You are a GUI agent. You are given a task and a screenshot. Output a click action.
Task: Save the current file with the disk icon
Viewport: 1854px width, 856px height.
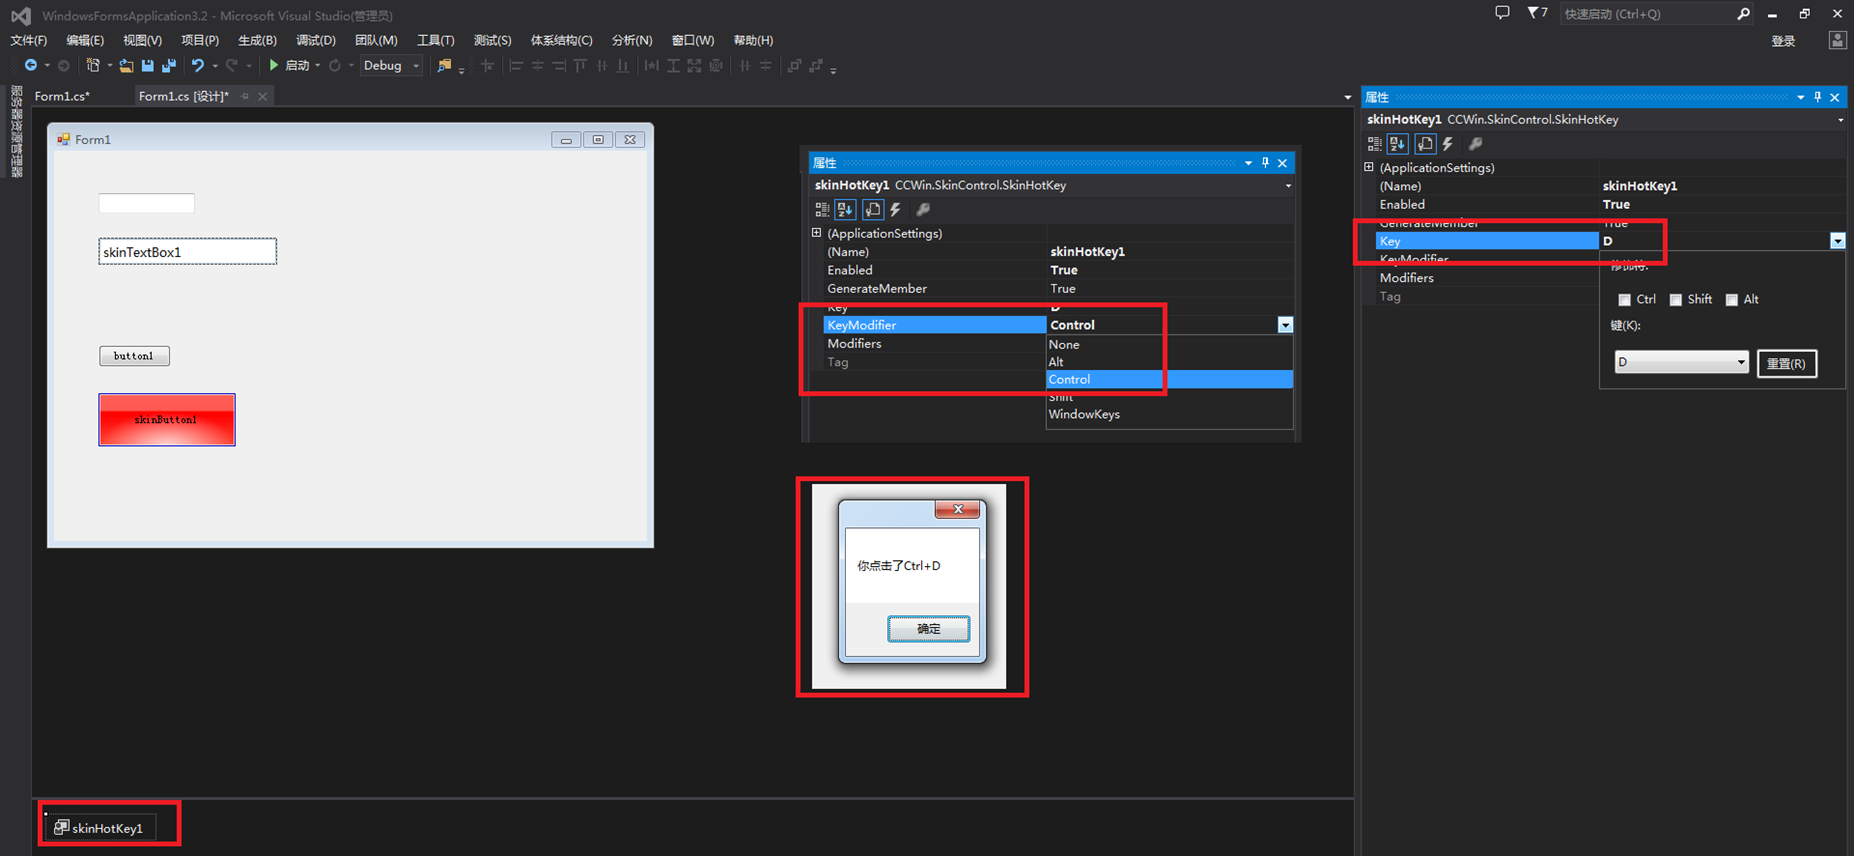[148, 66]
